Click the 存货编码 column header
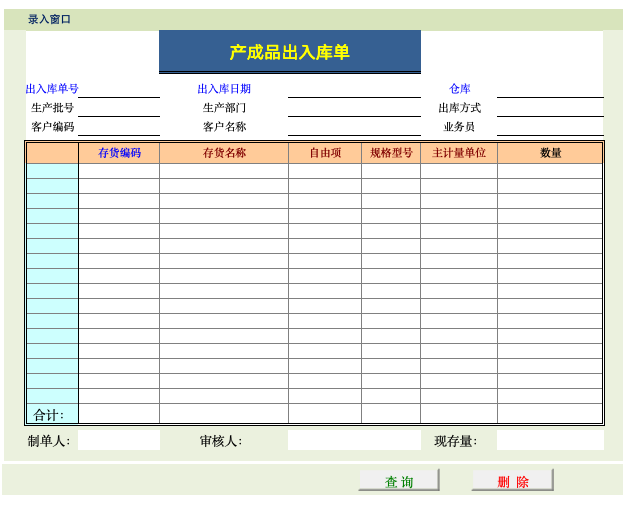The width and height of the screenshot is (623, 505). [x=119, y=153]
